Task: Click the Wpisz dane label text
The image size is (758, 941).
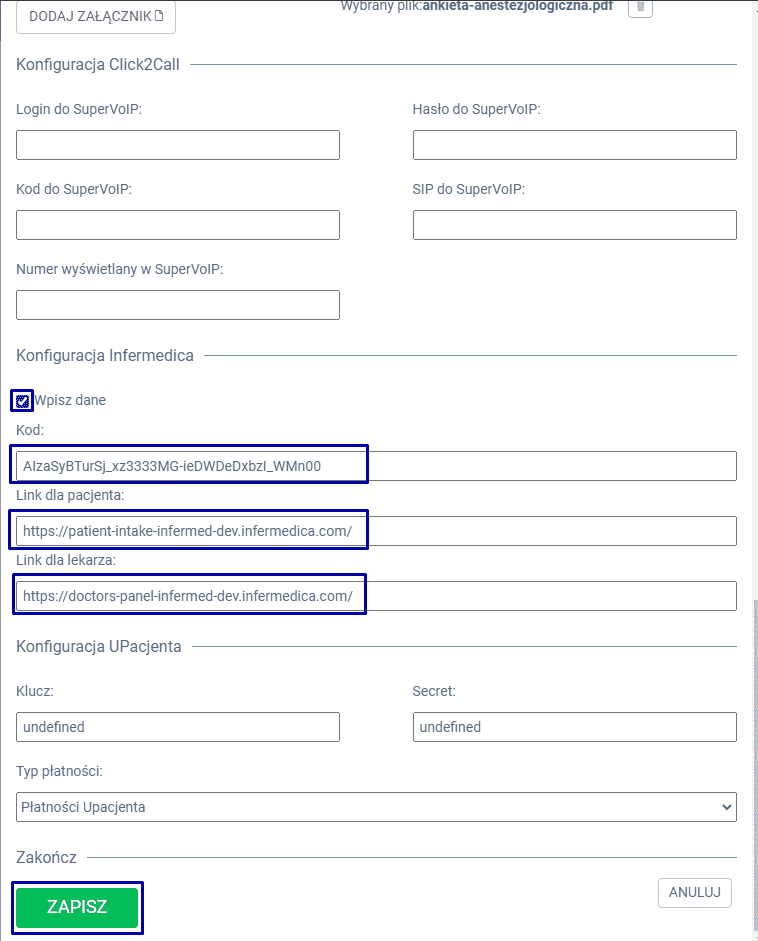Action: tap(70, 400)
